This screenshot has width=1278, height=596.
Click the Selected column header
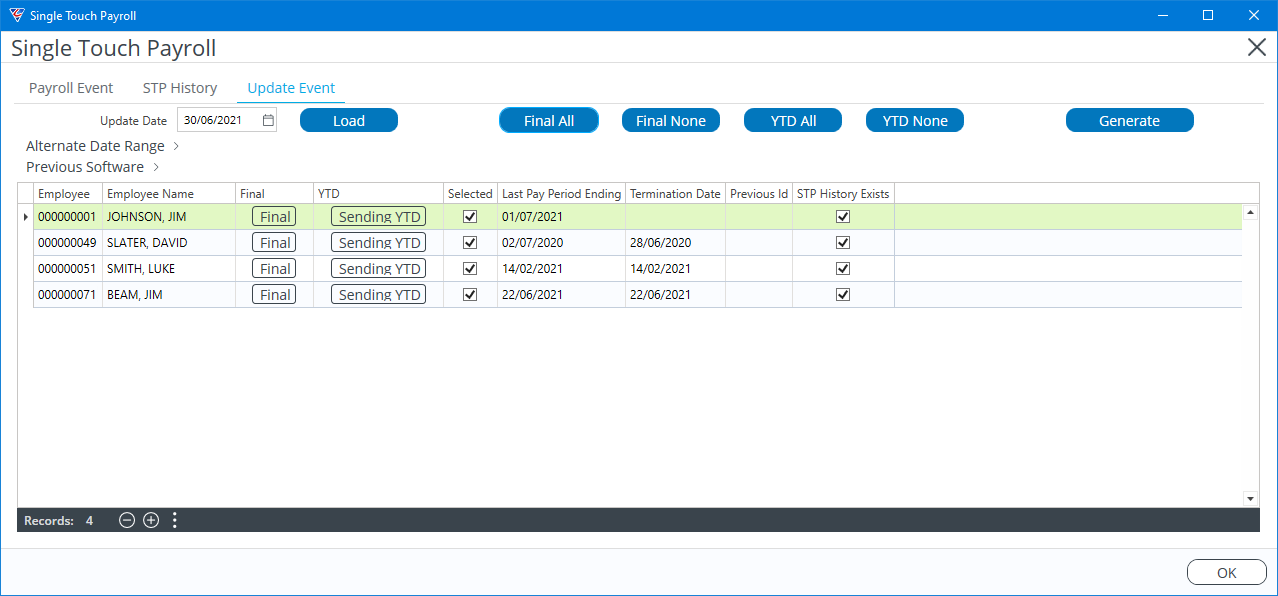pyautogui.click(x=470, y=194)
